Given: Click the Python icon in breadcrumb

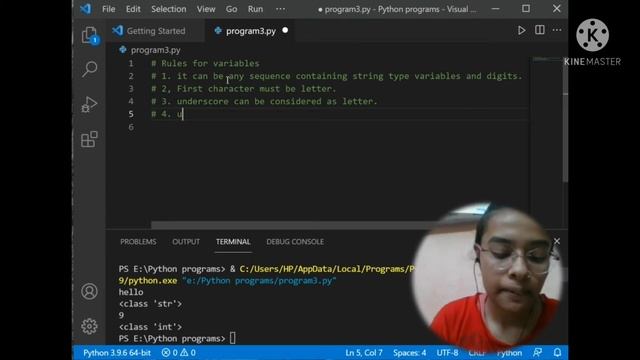Looking at the screenshot, I should (x=123, y=50).
